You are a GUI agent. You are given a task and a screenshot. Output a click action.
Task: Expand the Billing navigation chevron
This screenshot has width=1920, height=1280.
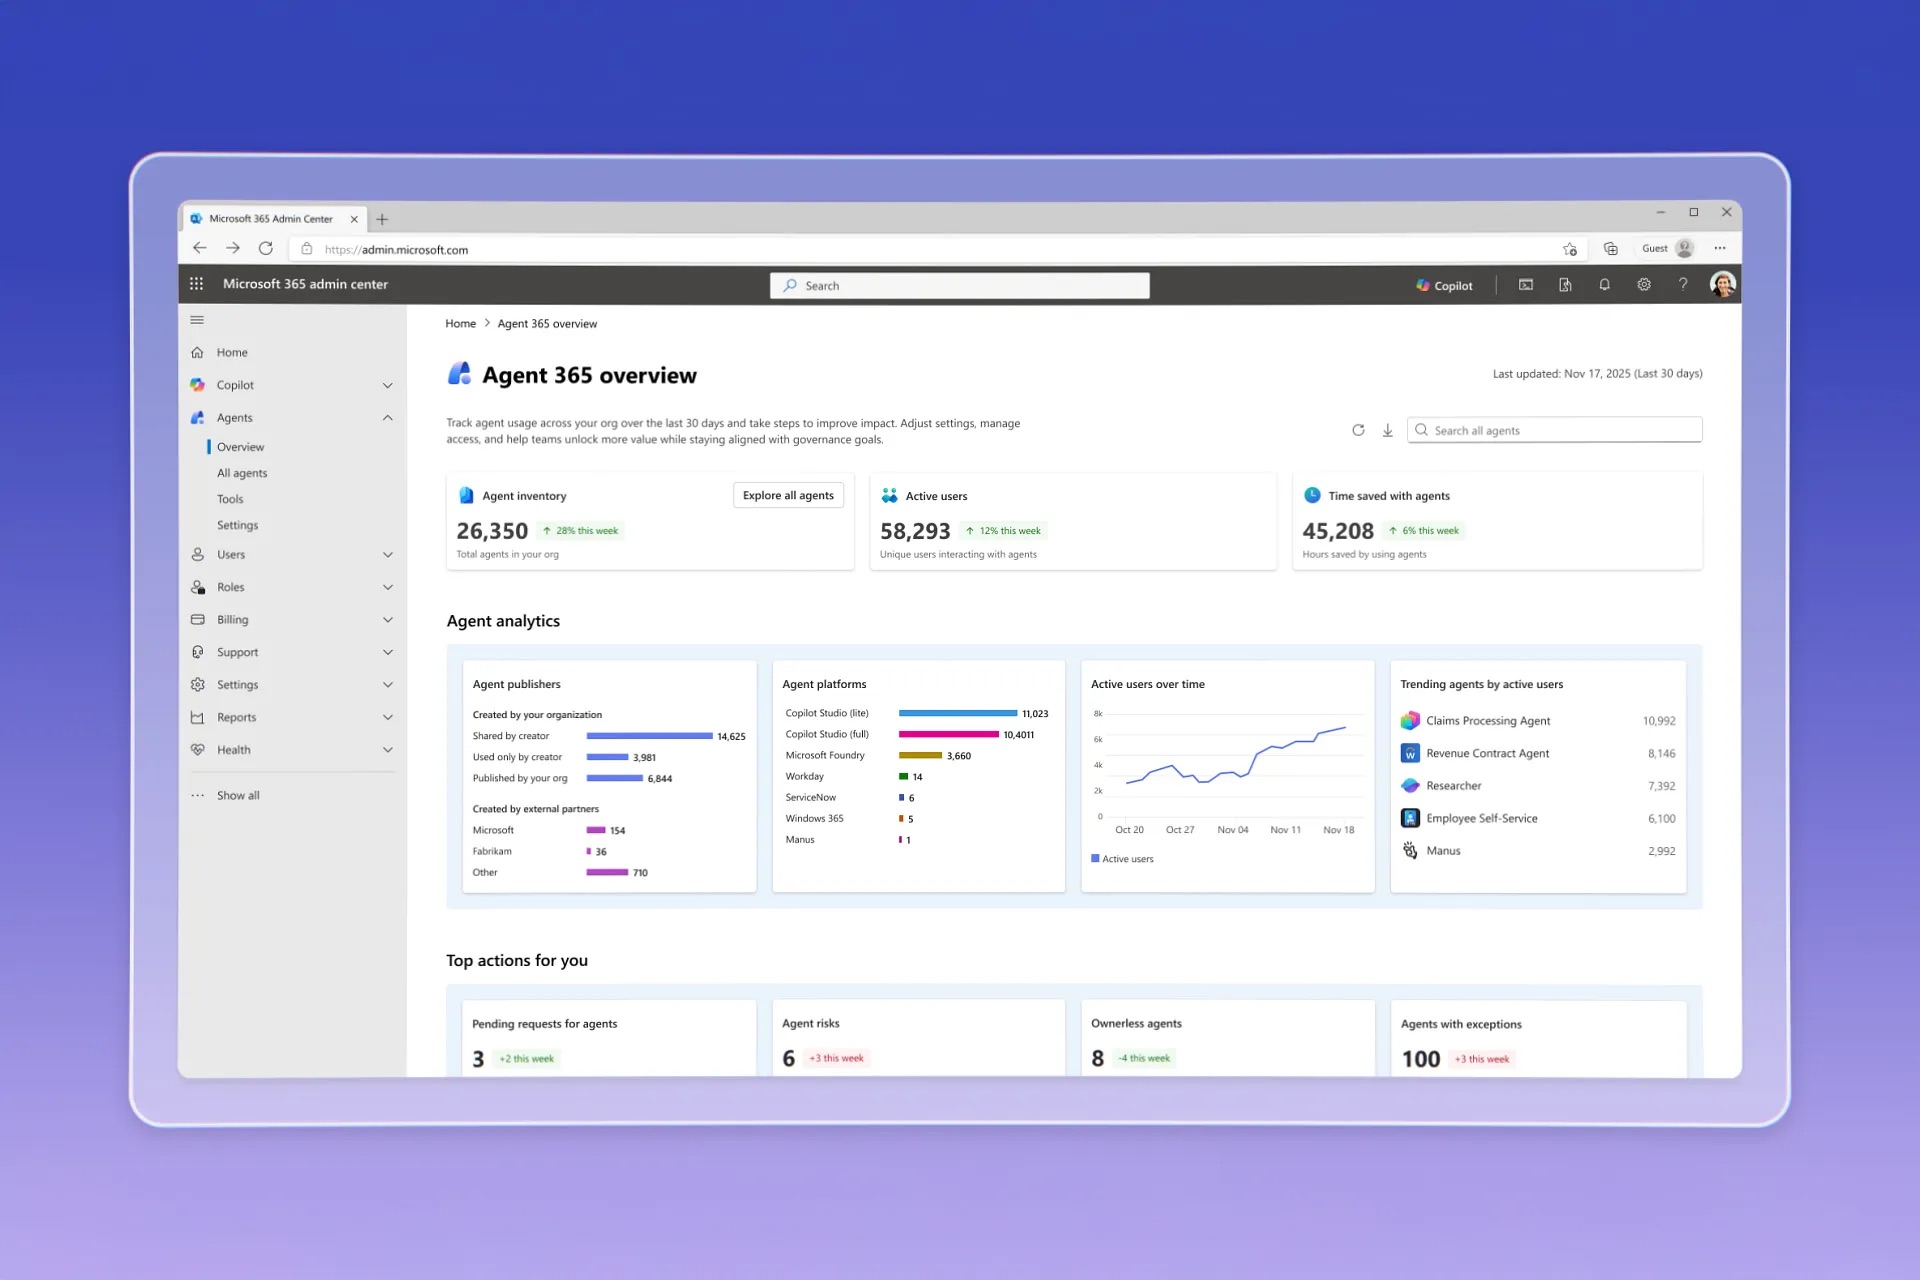[x=387, y=620]
